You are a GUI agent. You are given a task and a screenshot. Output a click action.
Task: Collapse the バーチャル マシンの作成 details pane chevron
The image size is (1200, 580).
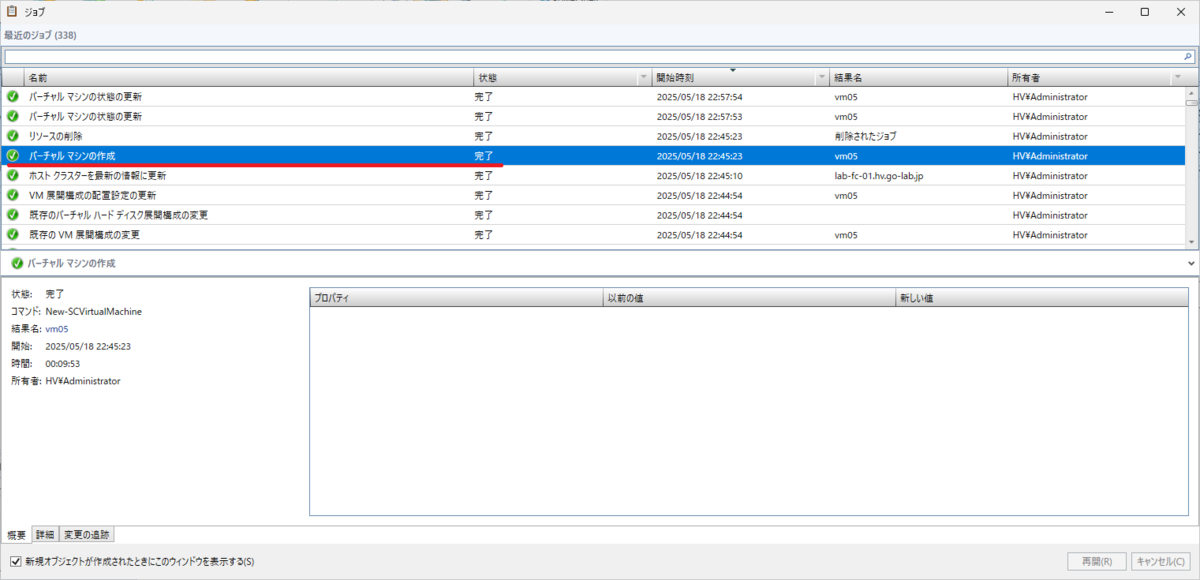pyautogui.click(x=1189, y=263)
